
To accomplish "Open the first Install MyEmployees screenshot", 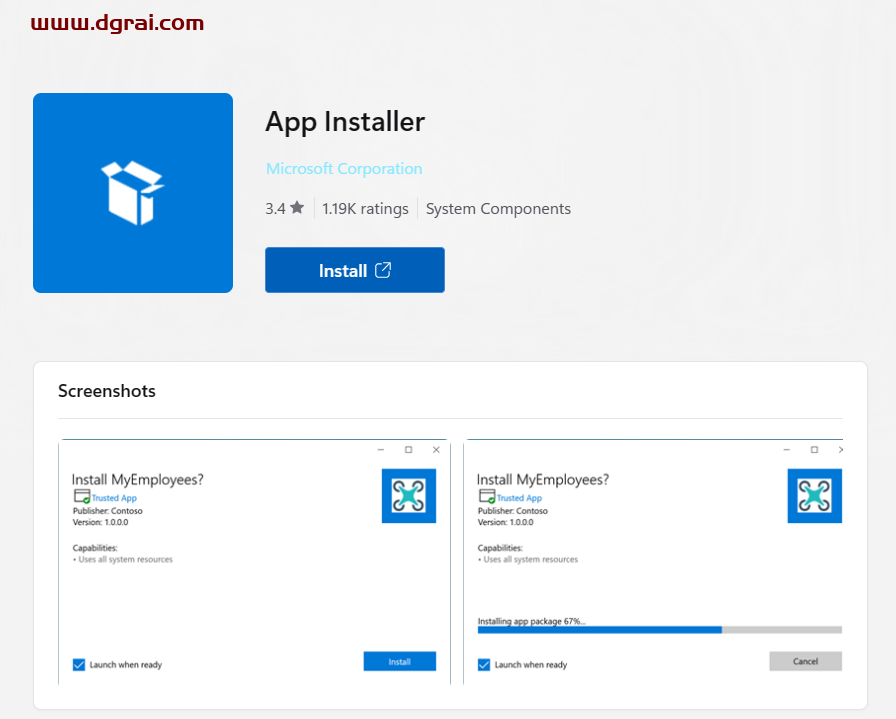I will tap(254, 562).
